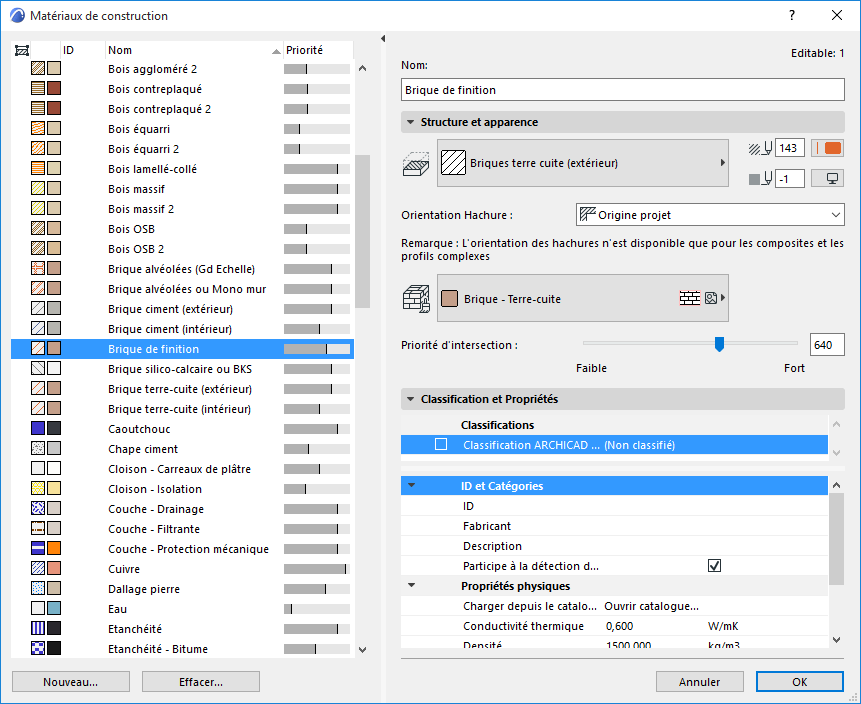Select Brique terre-cuite (intérieur) row
Screen dimensions: 861x704
coord(182,409)
